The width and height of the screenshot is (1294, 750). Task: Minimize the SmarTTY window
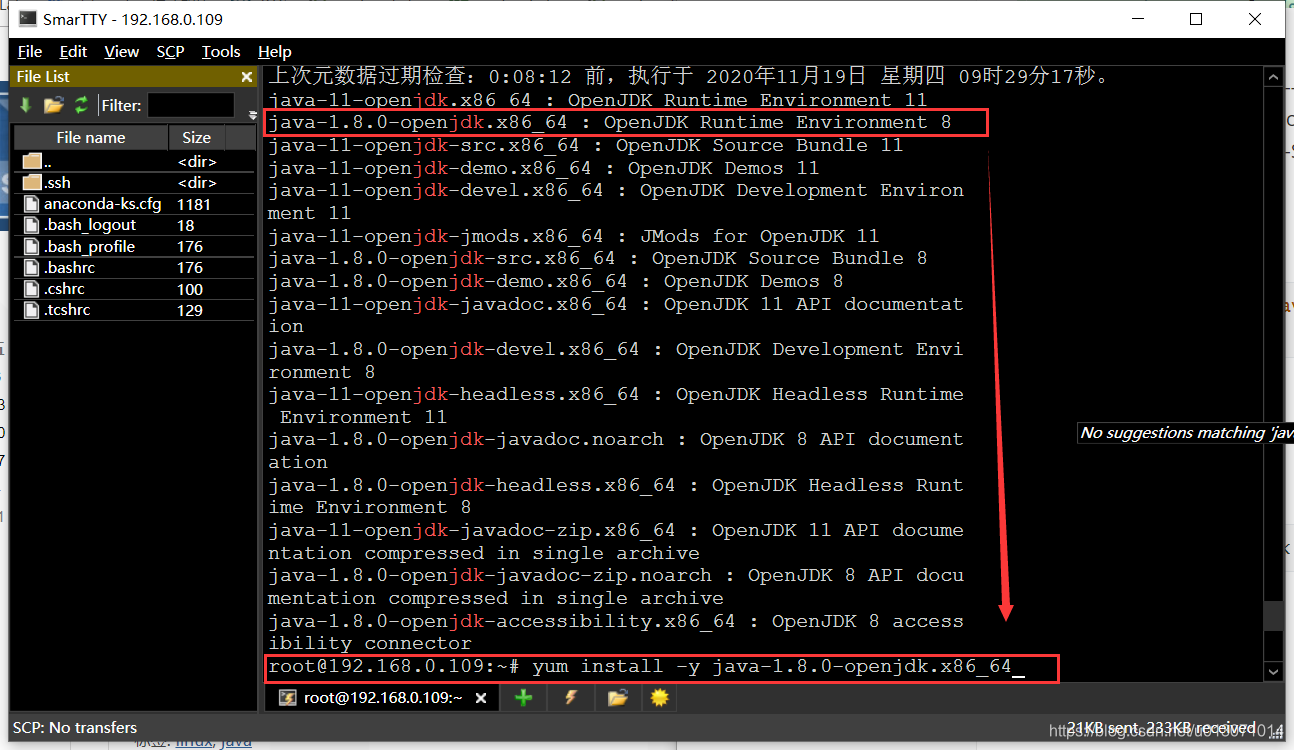pyautogui.click(x=1136, y=19)
